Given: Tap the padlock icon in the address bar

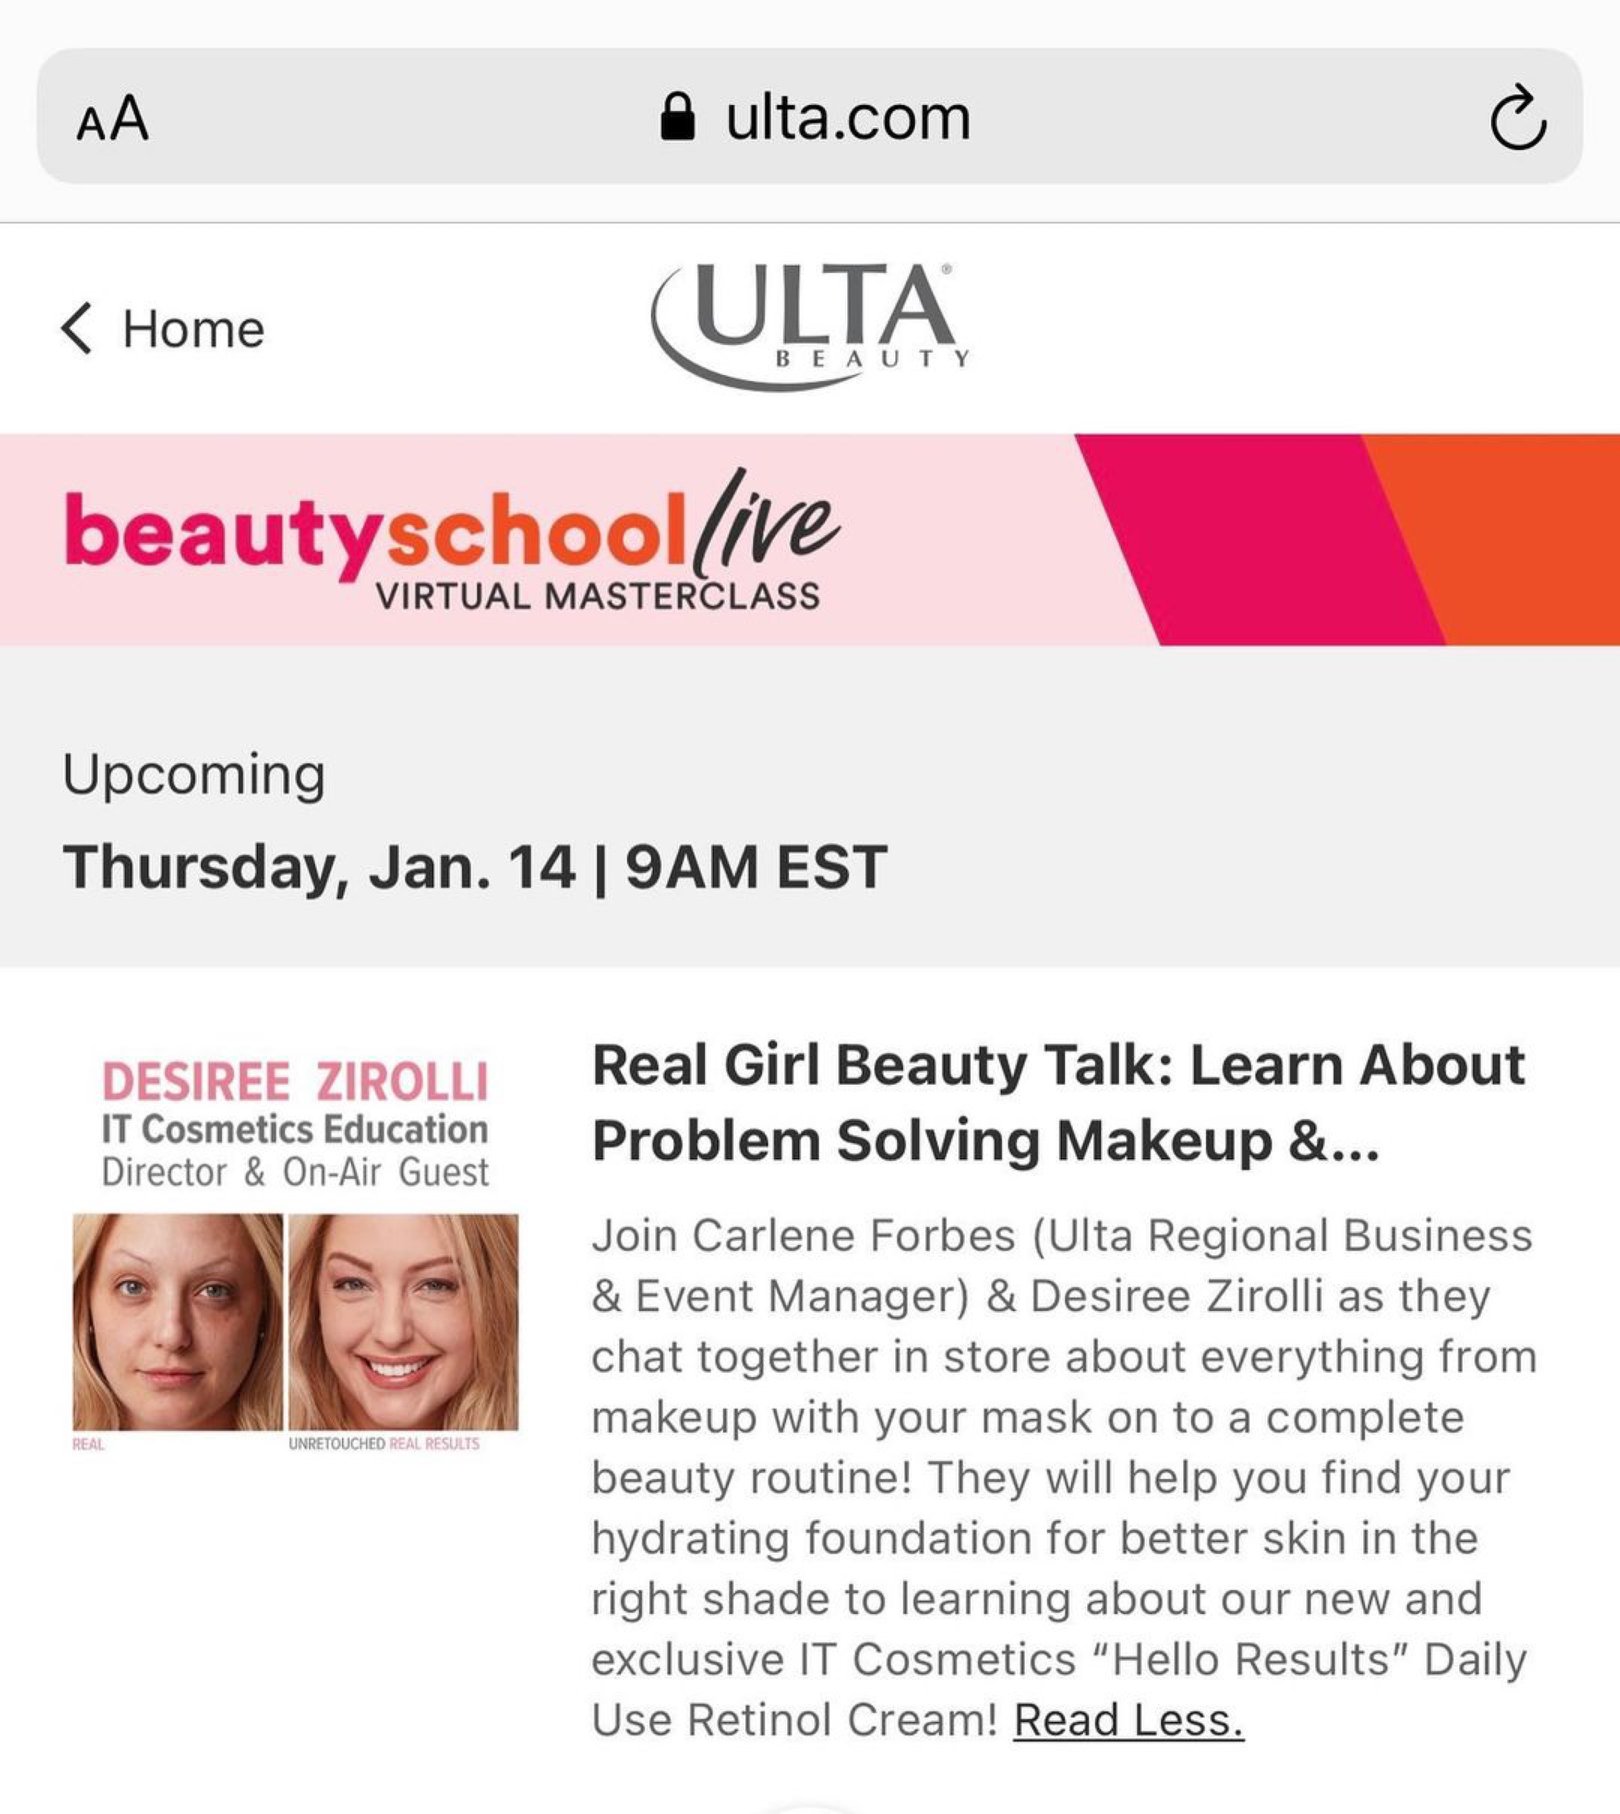Looking at the screenshot, I should click(x=677, y=118).
